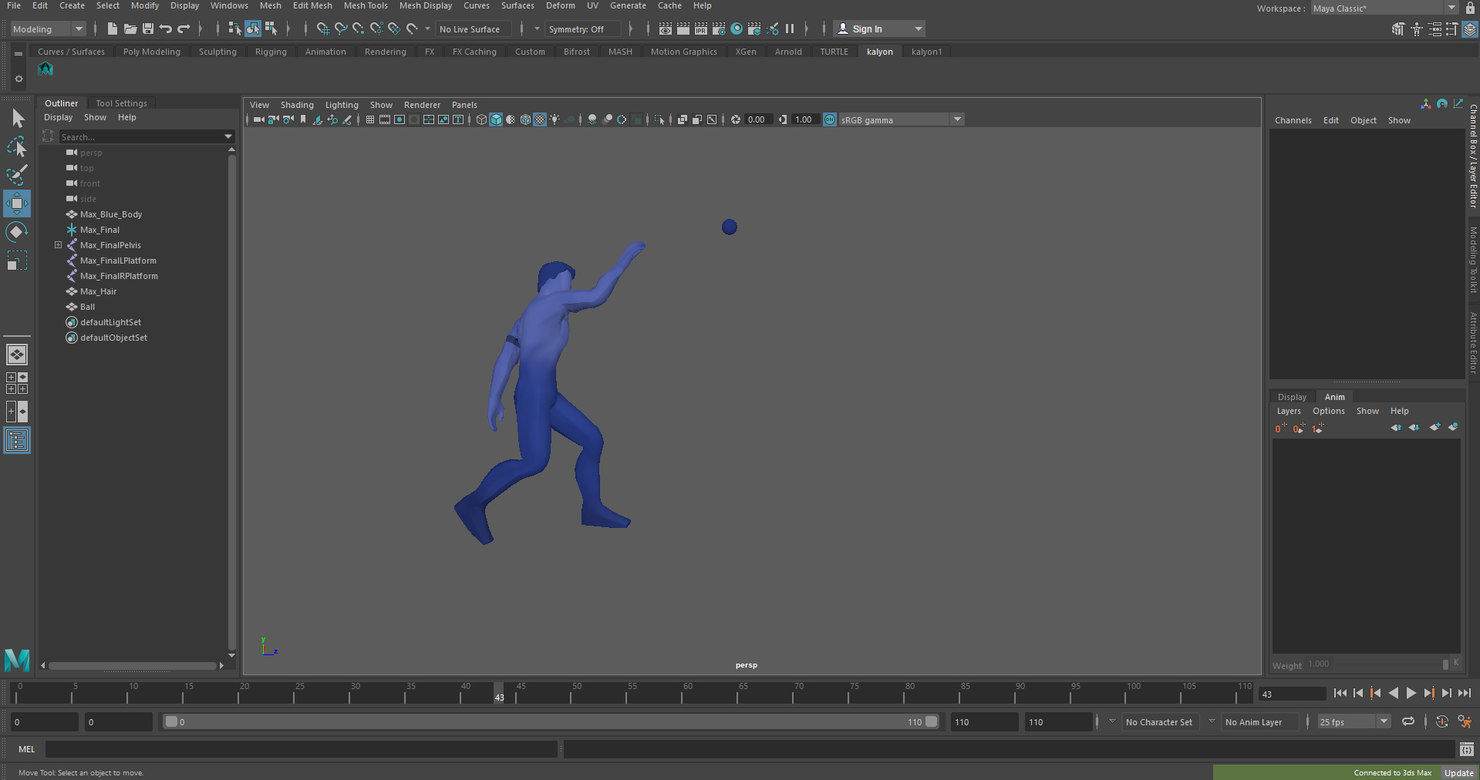
Task: Pick the Scale tool in toolbox
Action: [17, 261]
